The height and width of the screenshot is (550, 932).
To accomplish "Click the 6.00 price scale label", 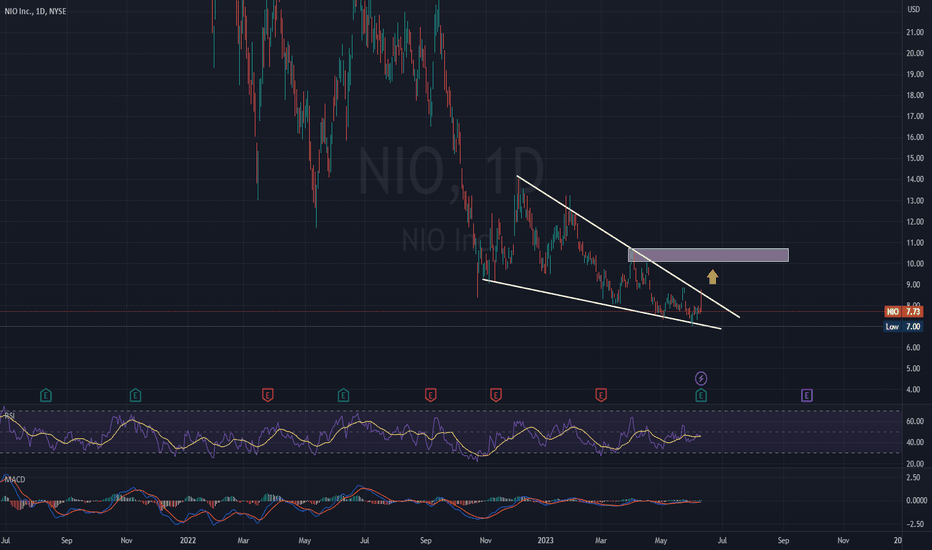I will 915,347.
